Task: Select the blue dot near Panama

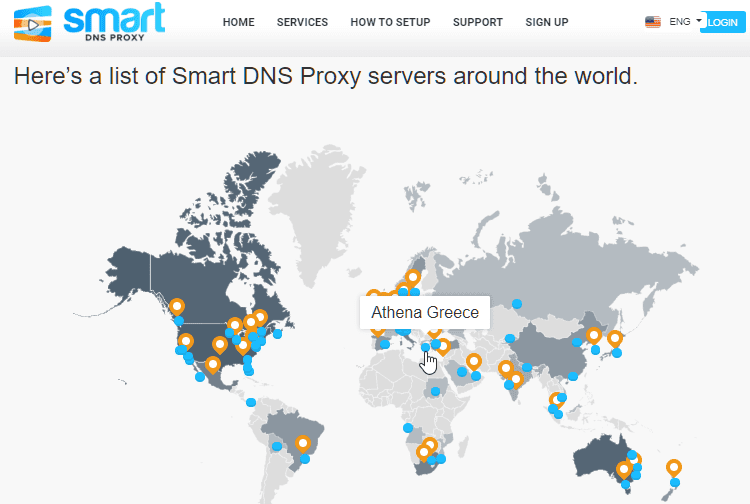Action: (x=251, y=402)
